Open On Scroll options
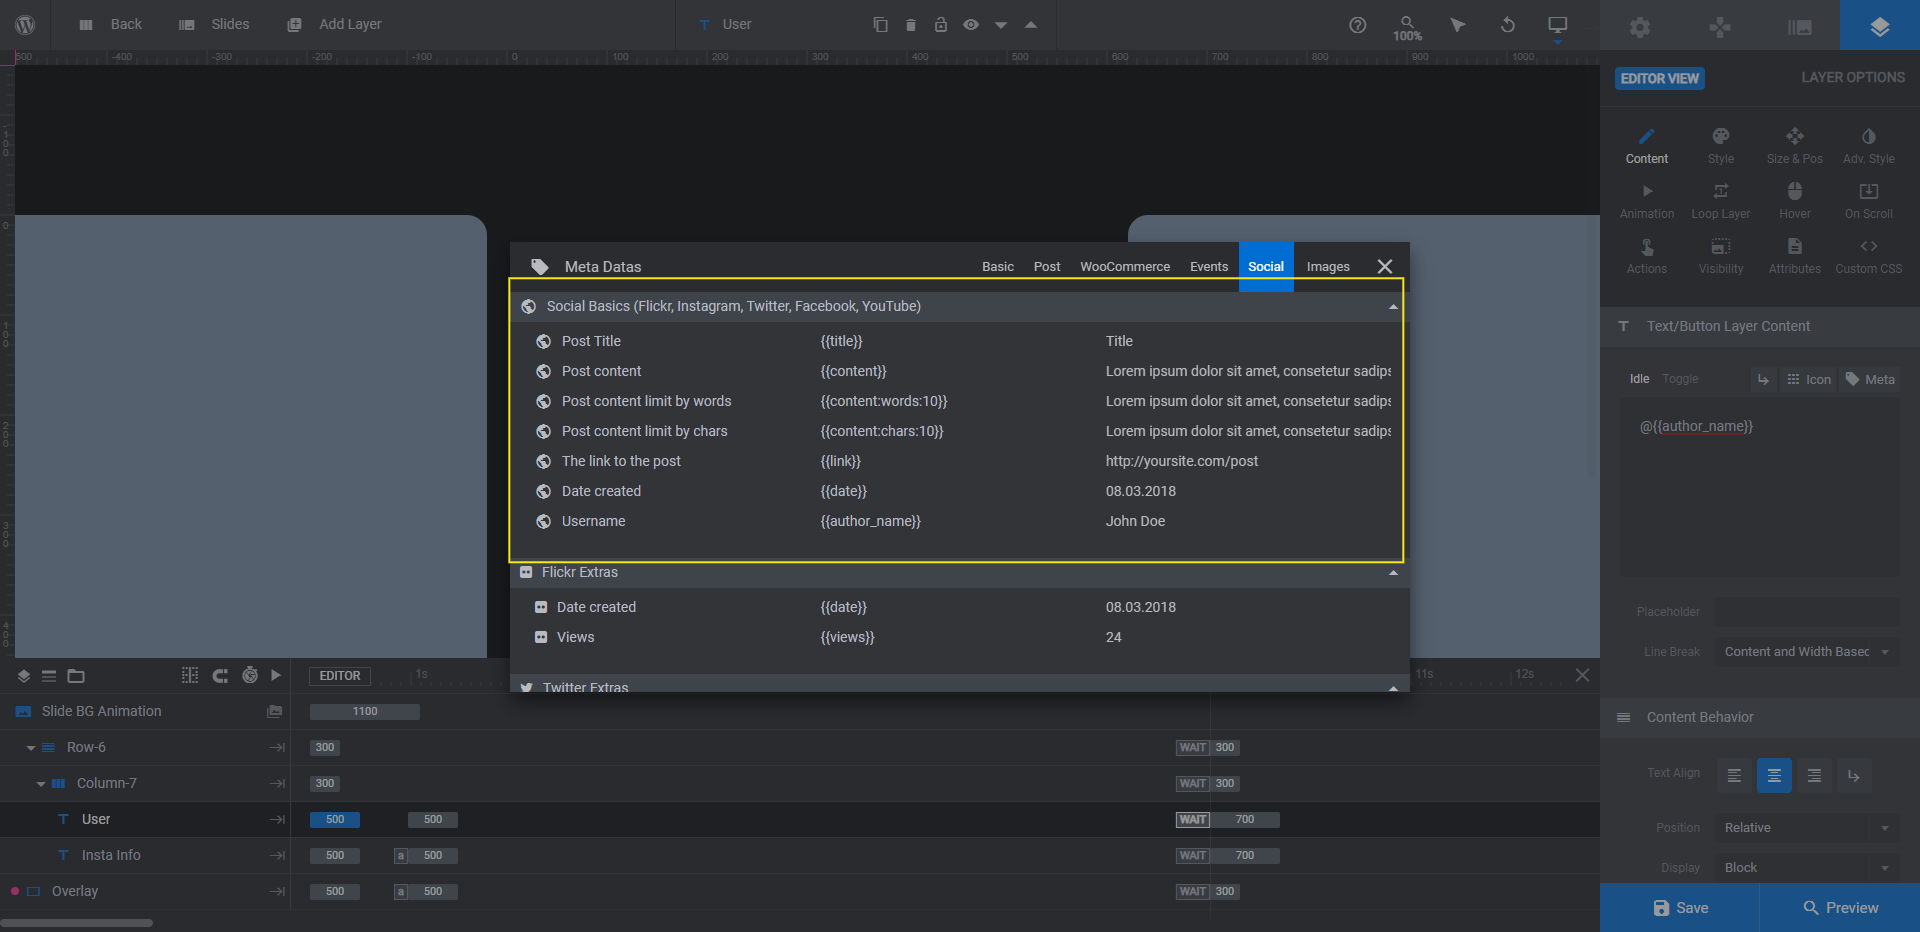This screenshot has height=932, width=1920. [x=1869, y=201]
